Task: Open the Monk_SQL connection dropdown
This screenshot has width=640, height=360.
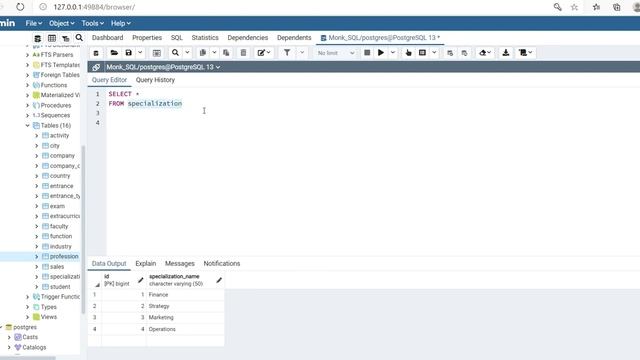Action: pos(163,67)
